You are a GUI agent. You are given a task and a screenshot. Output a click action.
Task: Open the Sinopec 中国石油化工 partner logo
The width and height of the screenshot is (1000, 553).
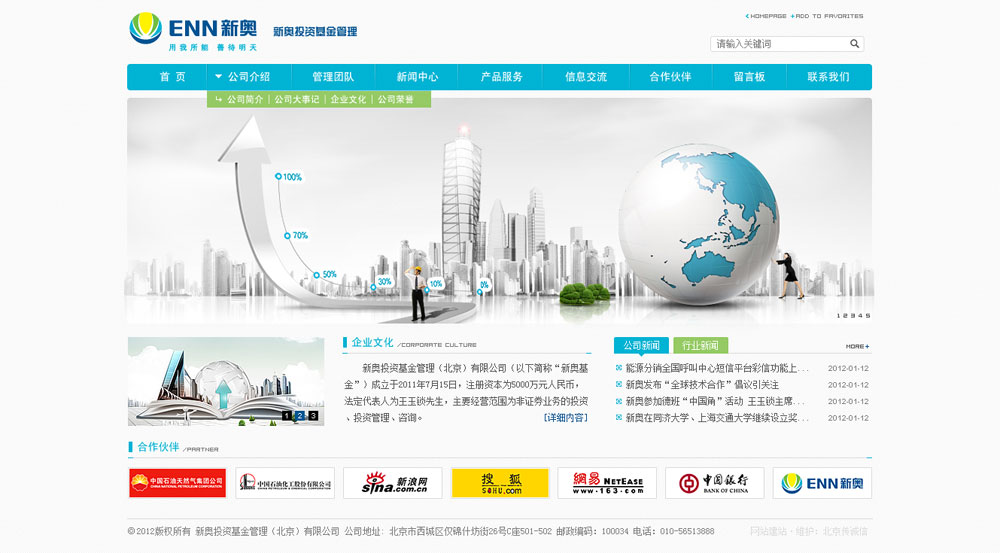click(285, 483)
